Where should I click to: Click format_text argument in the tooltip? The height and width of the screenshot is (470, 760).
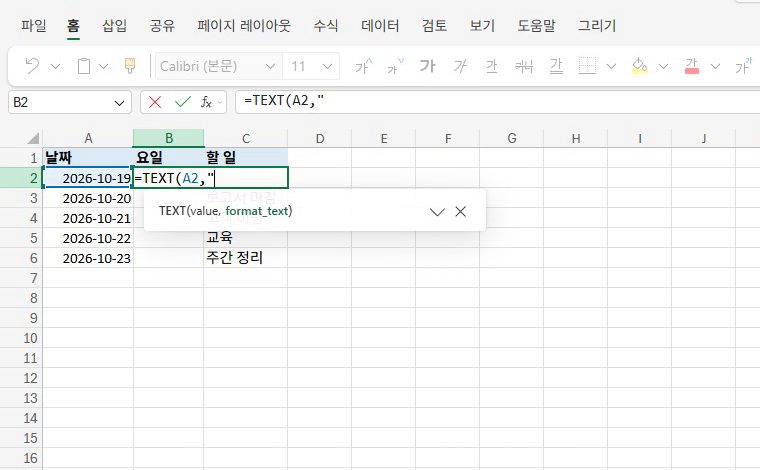257,211
